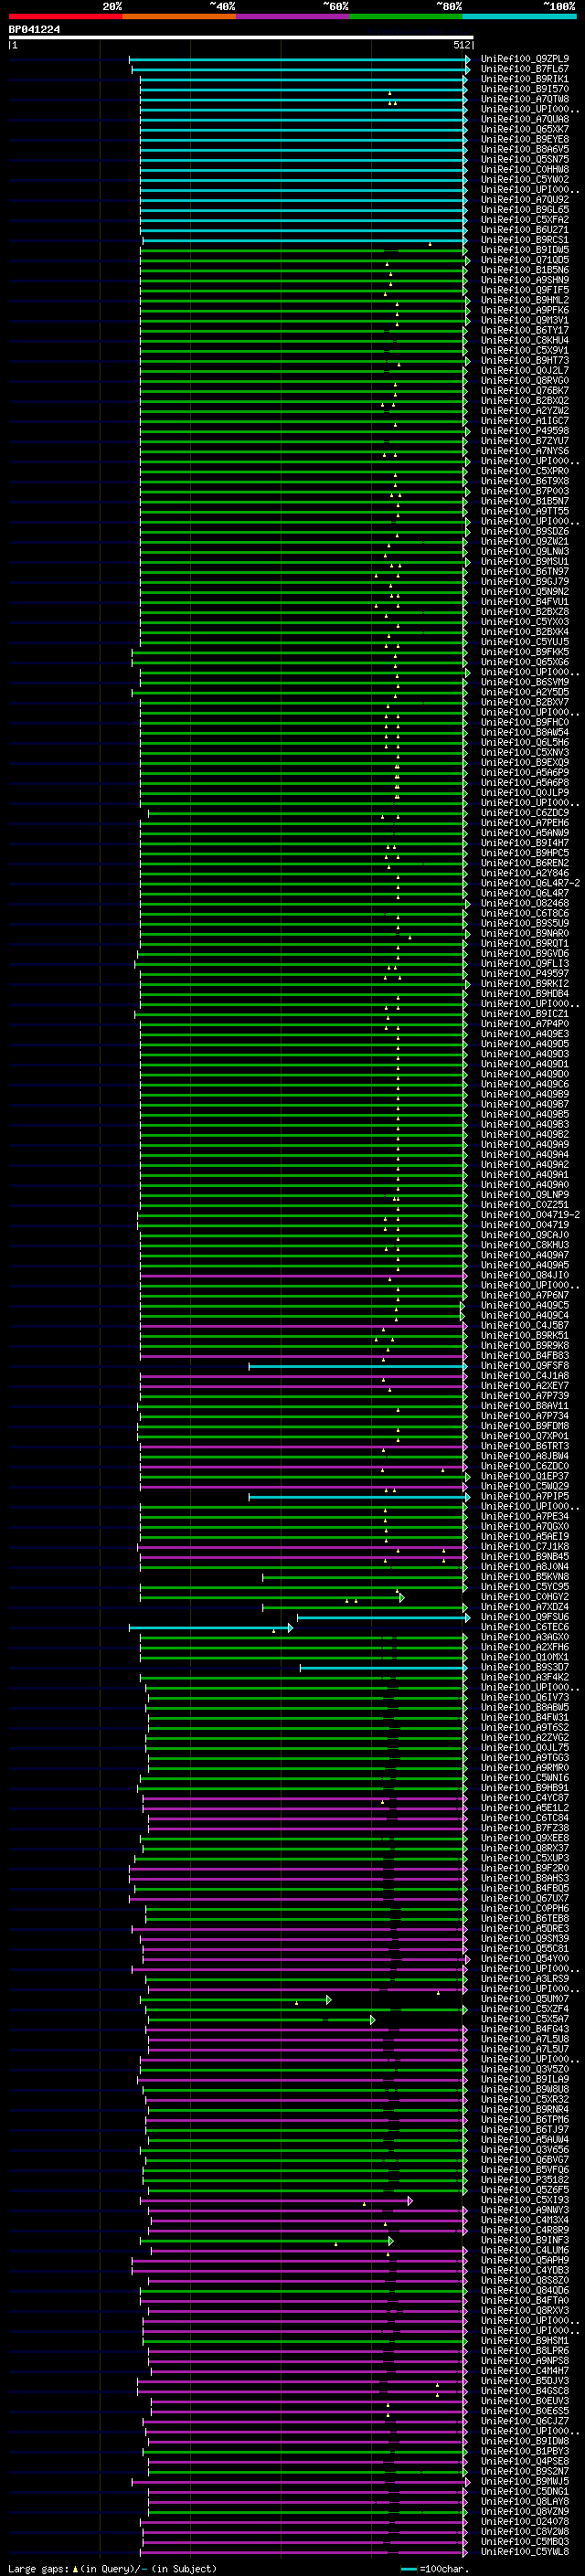Select the UniRef100_Q84QD6 label
Screen dimensions: 585x2576
525,2290
